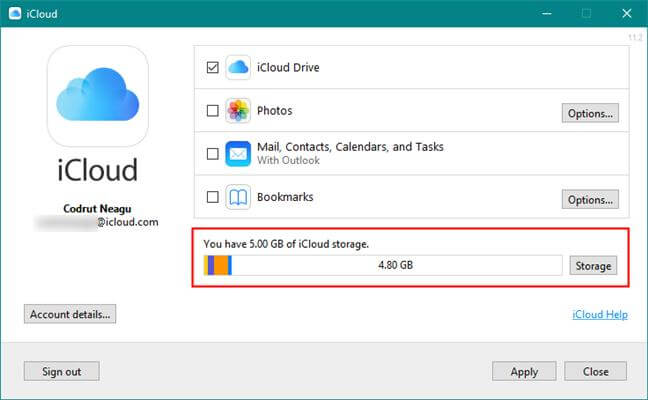This screenshot has width=648, height=400.
Task: Enable the Photos checkbox
Action: click(x=212, y=111)
